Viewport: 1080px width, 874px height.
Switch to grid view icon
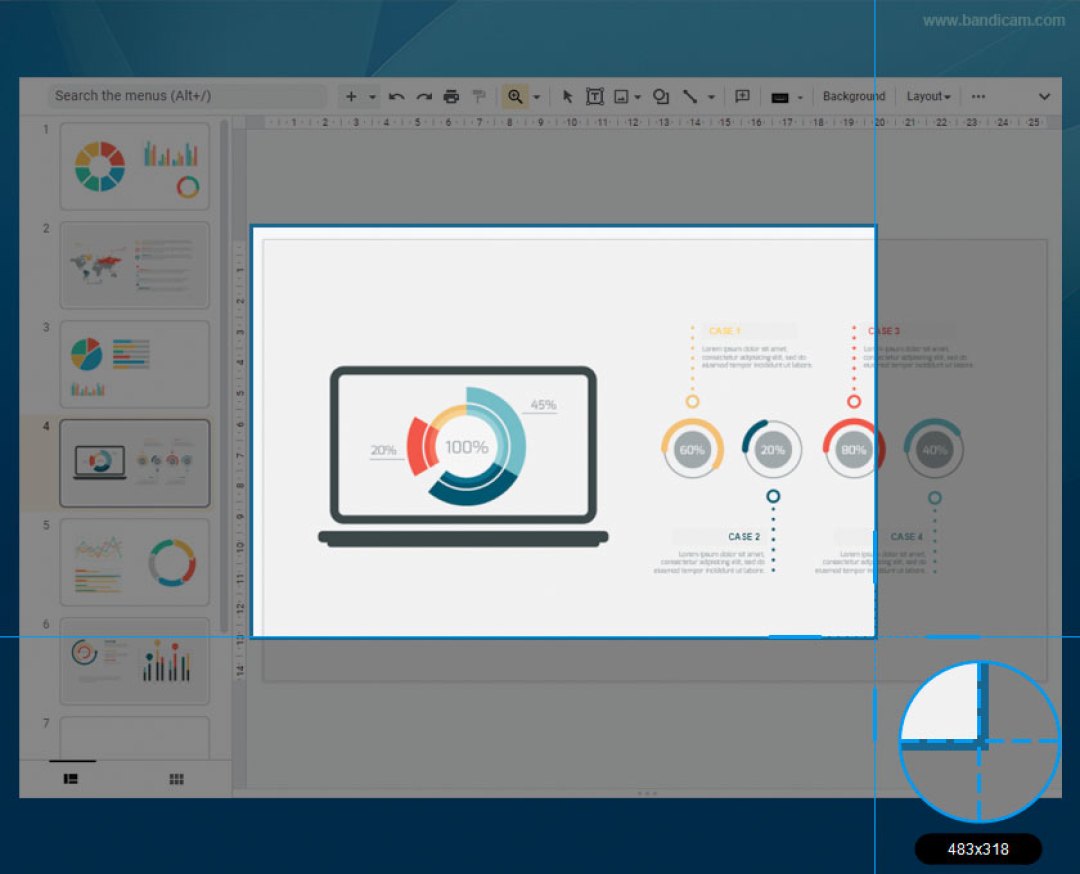point(176,779)
